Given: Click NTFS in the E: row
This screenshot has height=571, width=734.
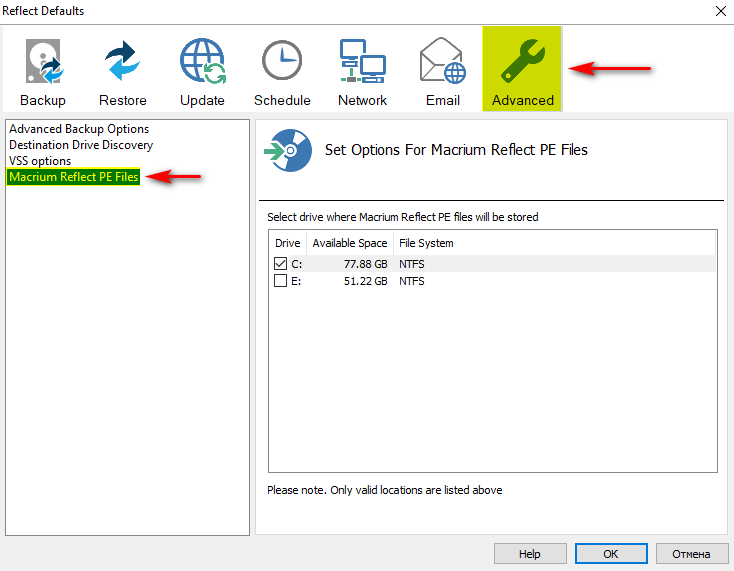Looking at the screenshot, I should coord(411,281).
